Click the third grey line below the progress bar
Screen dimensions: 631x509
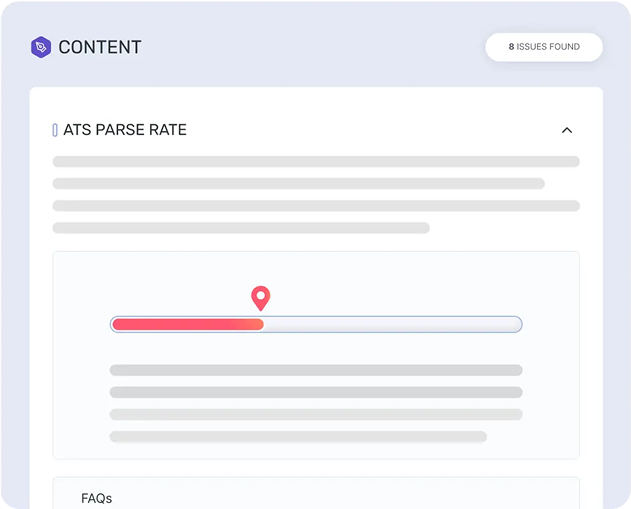pos(316,414)
